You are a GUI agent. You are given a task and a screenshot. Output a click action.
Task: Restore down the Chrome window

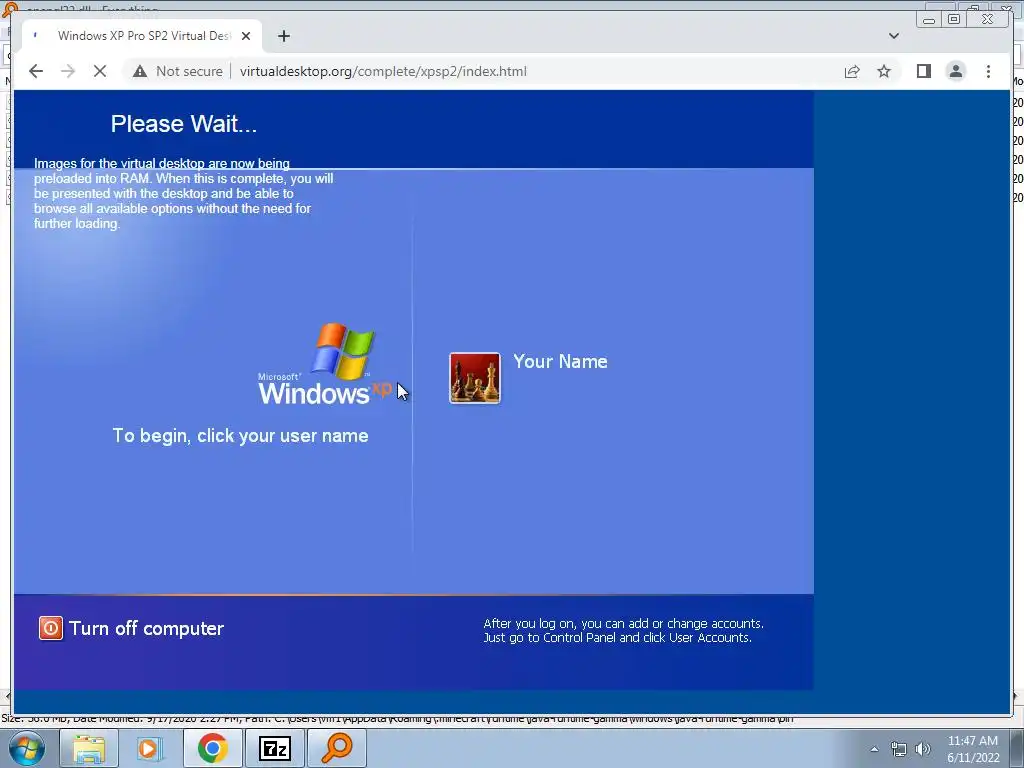(954, 19)
